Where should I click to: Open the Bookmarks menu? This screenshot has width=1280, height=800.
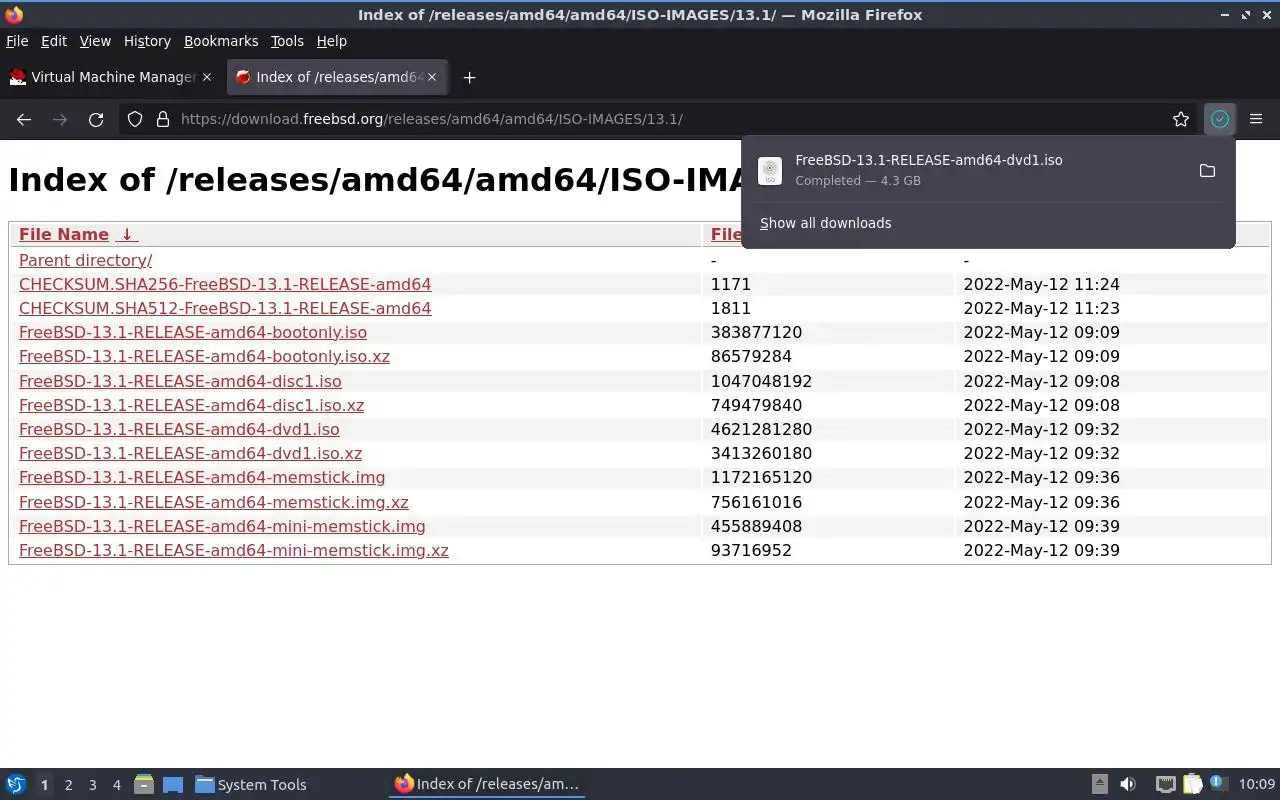(x=221, y=41)
